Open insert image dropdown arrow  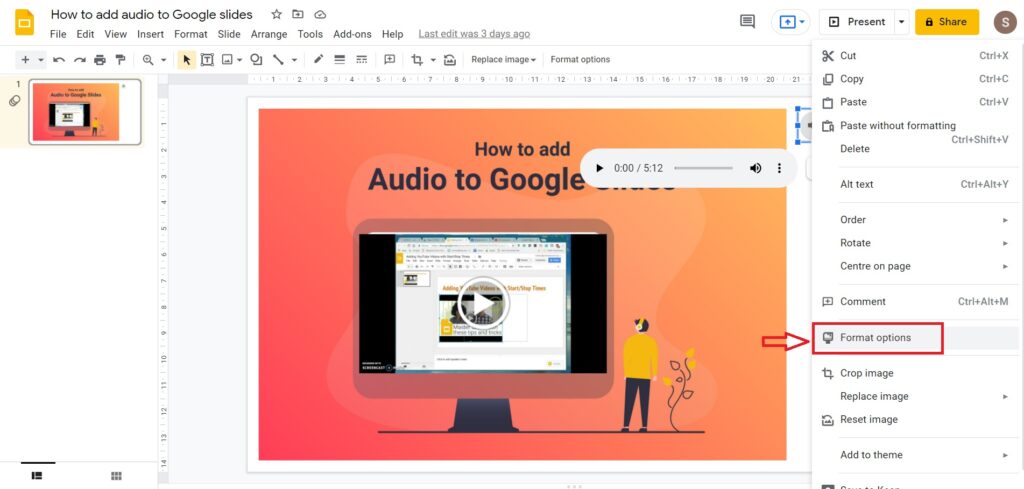(x=240, y=59)
